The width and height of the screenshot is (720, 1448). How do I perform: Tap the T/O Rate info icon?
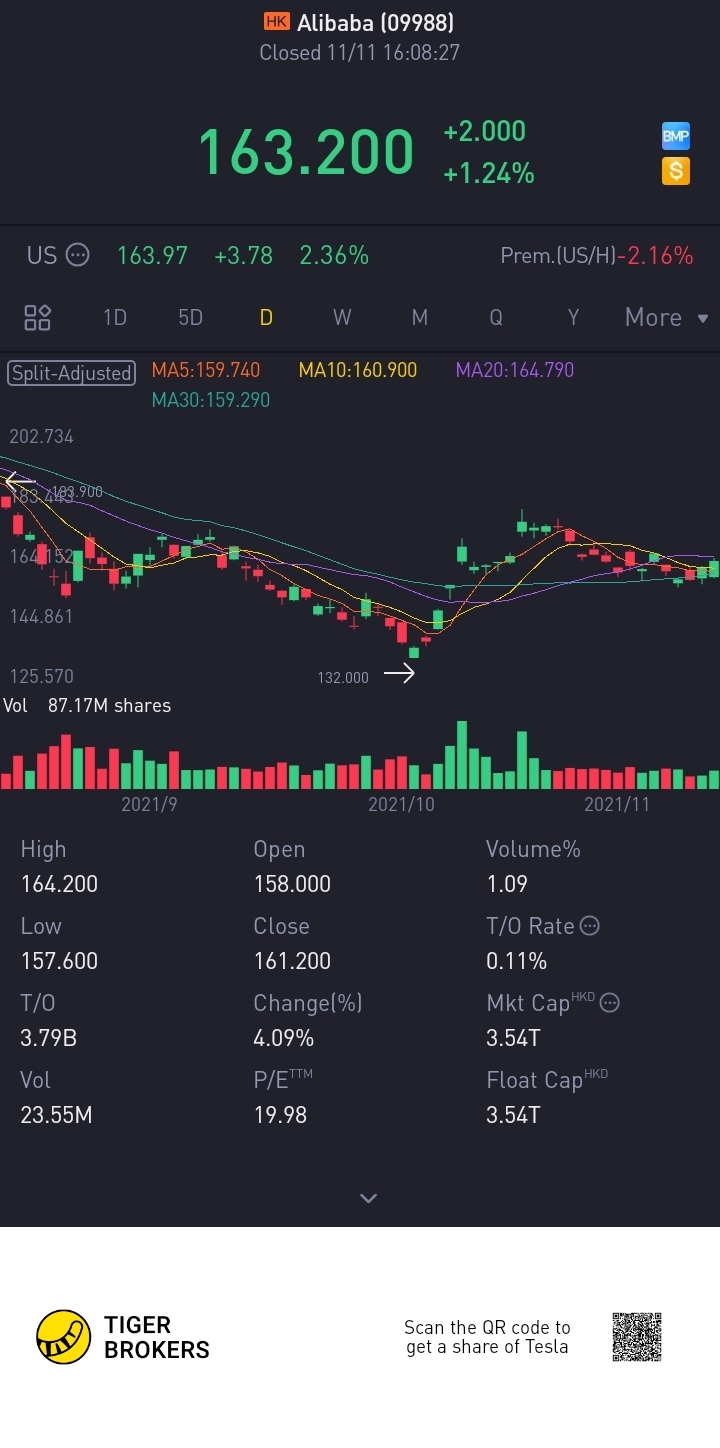[x=590, y=926]
